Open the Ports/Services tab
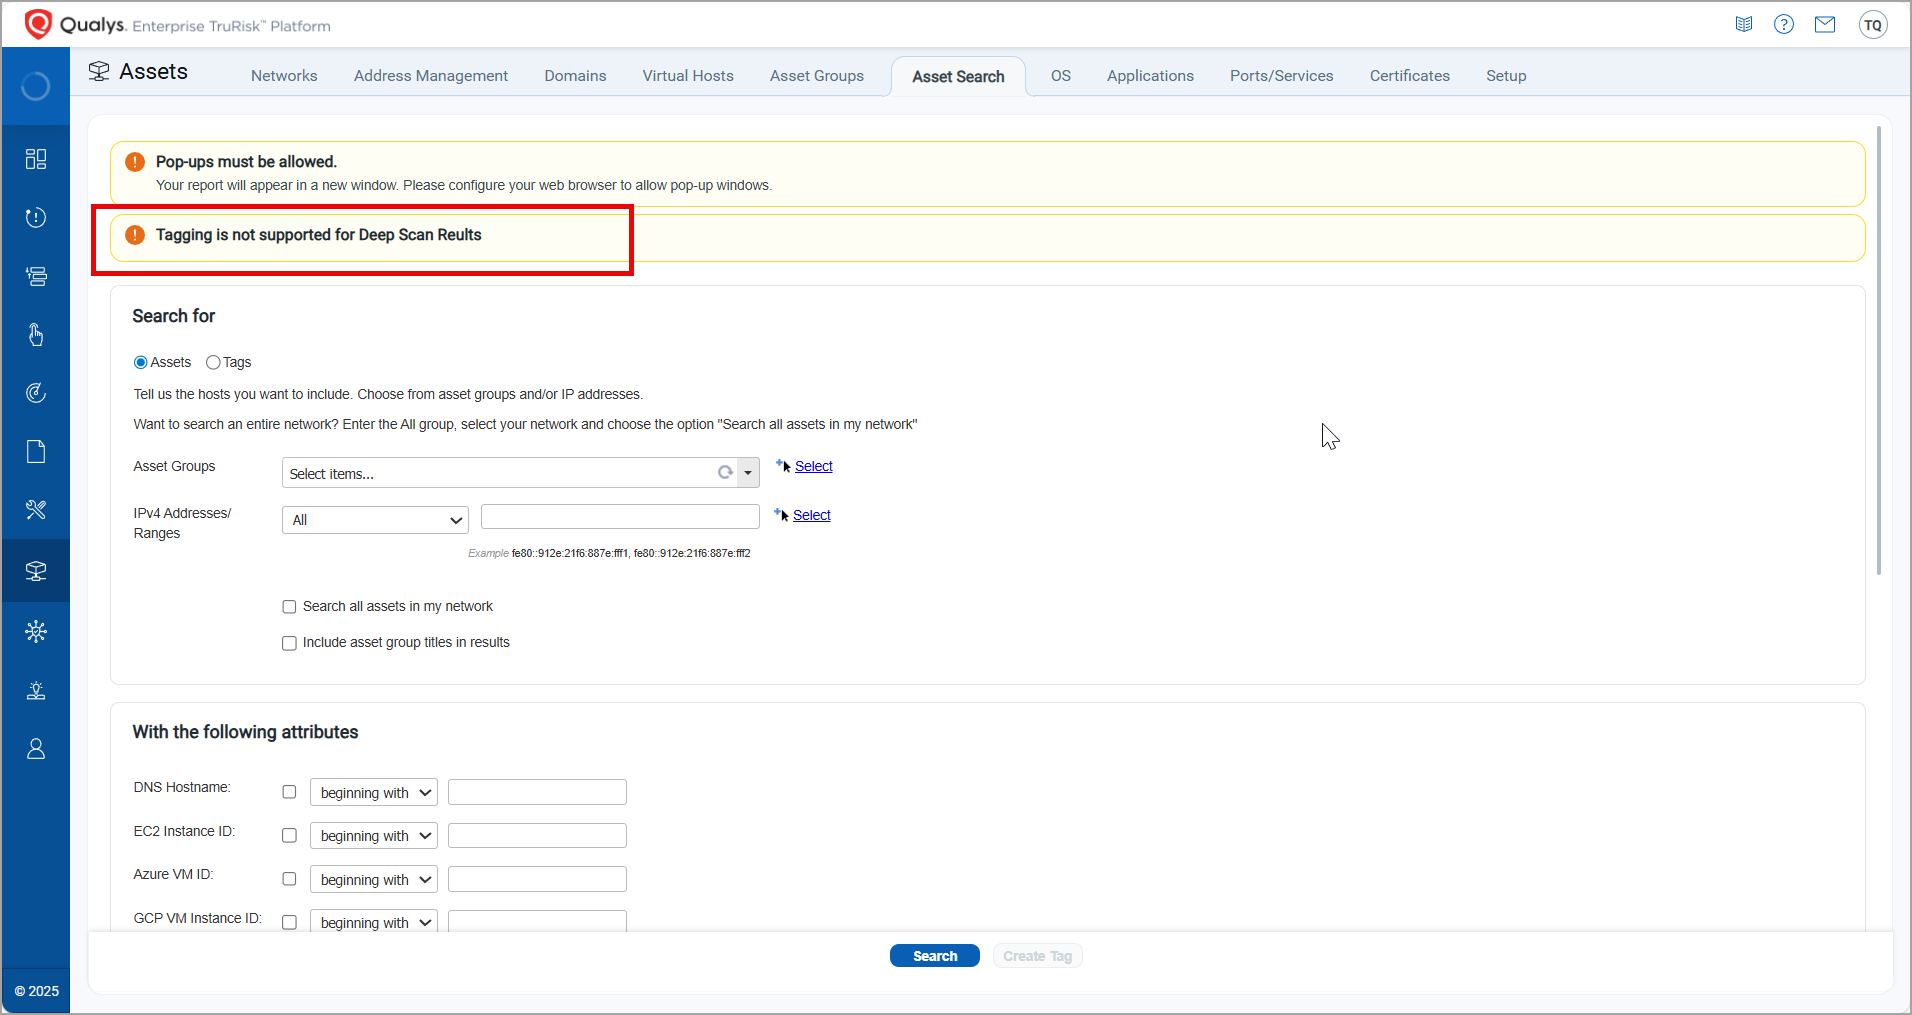 point(1281,76)
